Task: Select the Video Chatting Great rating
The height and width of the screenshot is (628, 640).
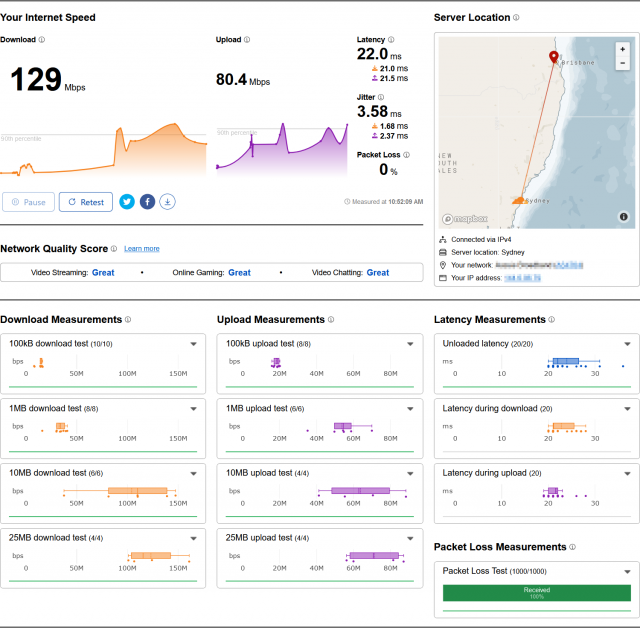Action: (378, 273)
